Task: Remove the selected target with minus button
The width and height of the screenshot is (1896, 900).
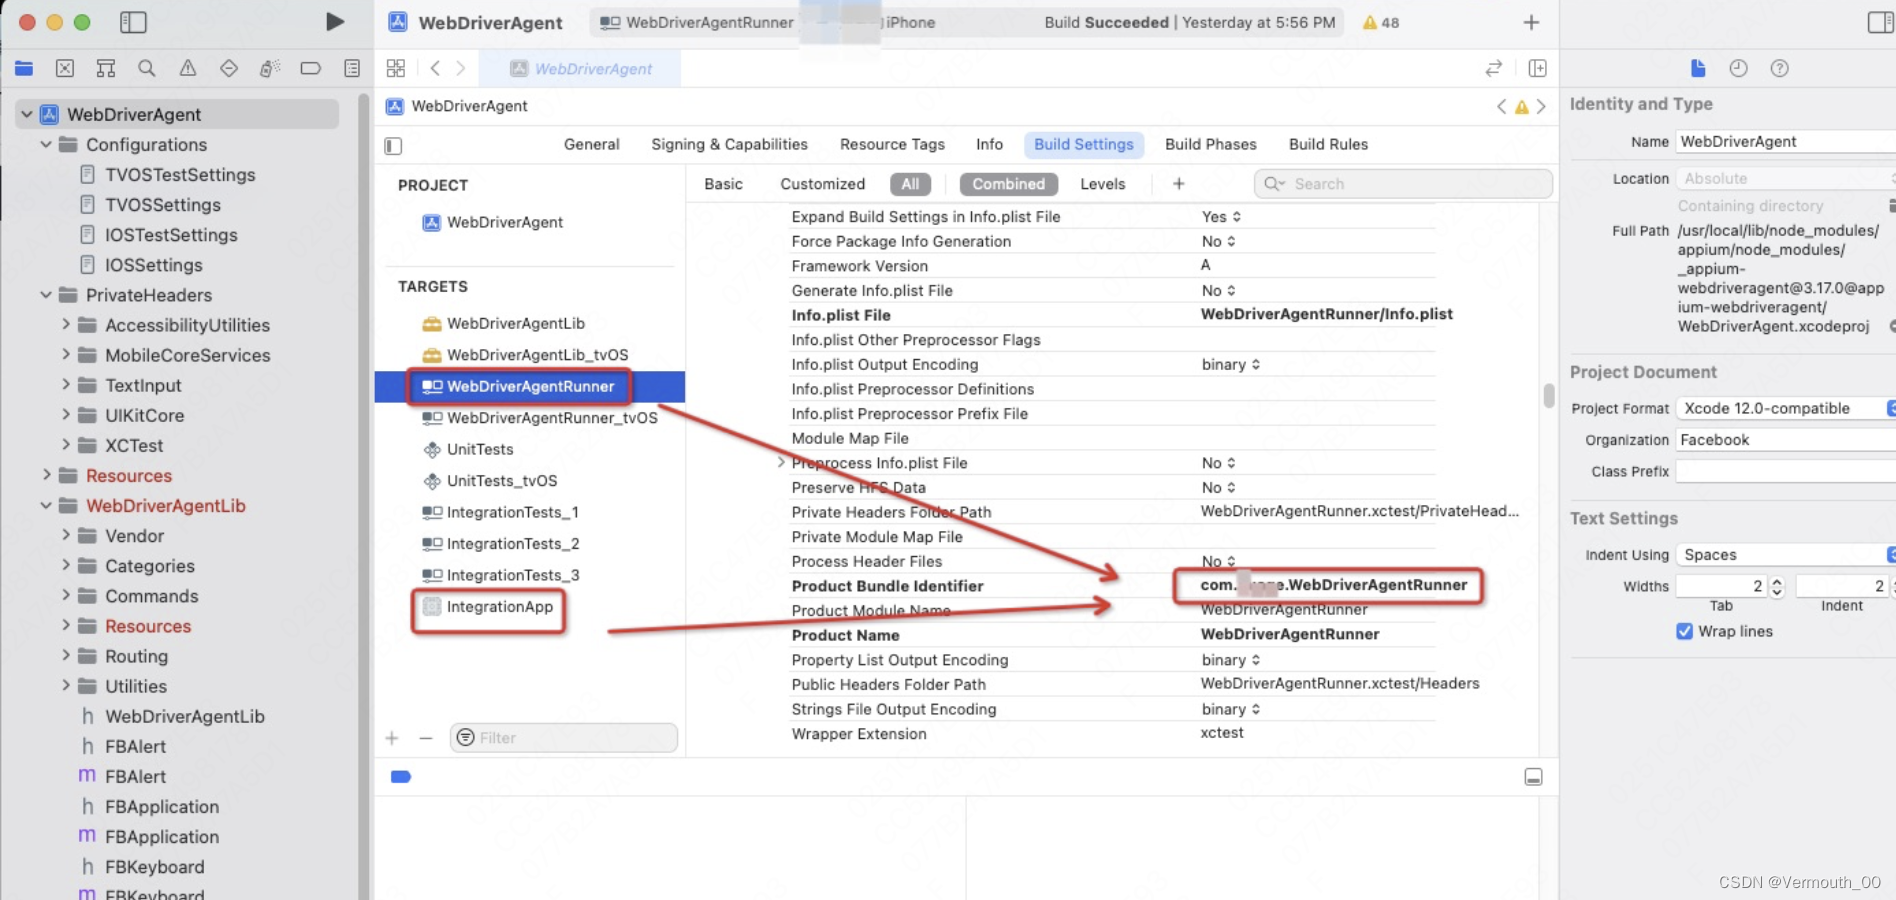Action: 426,738
